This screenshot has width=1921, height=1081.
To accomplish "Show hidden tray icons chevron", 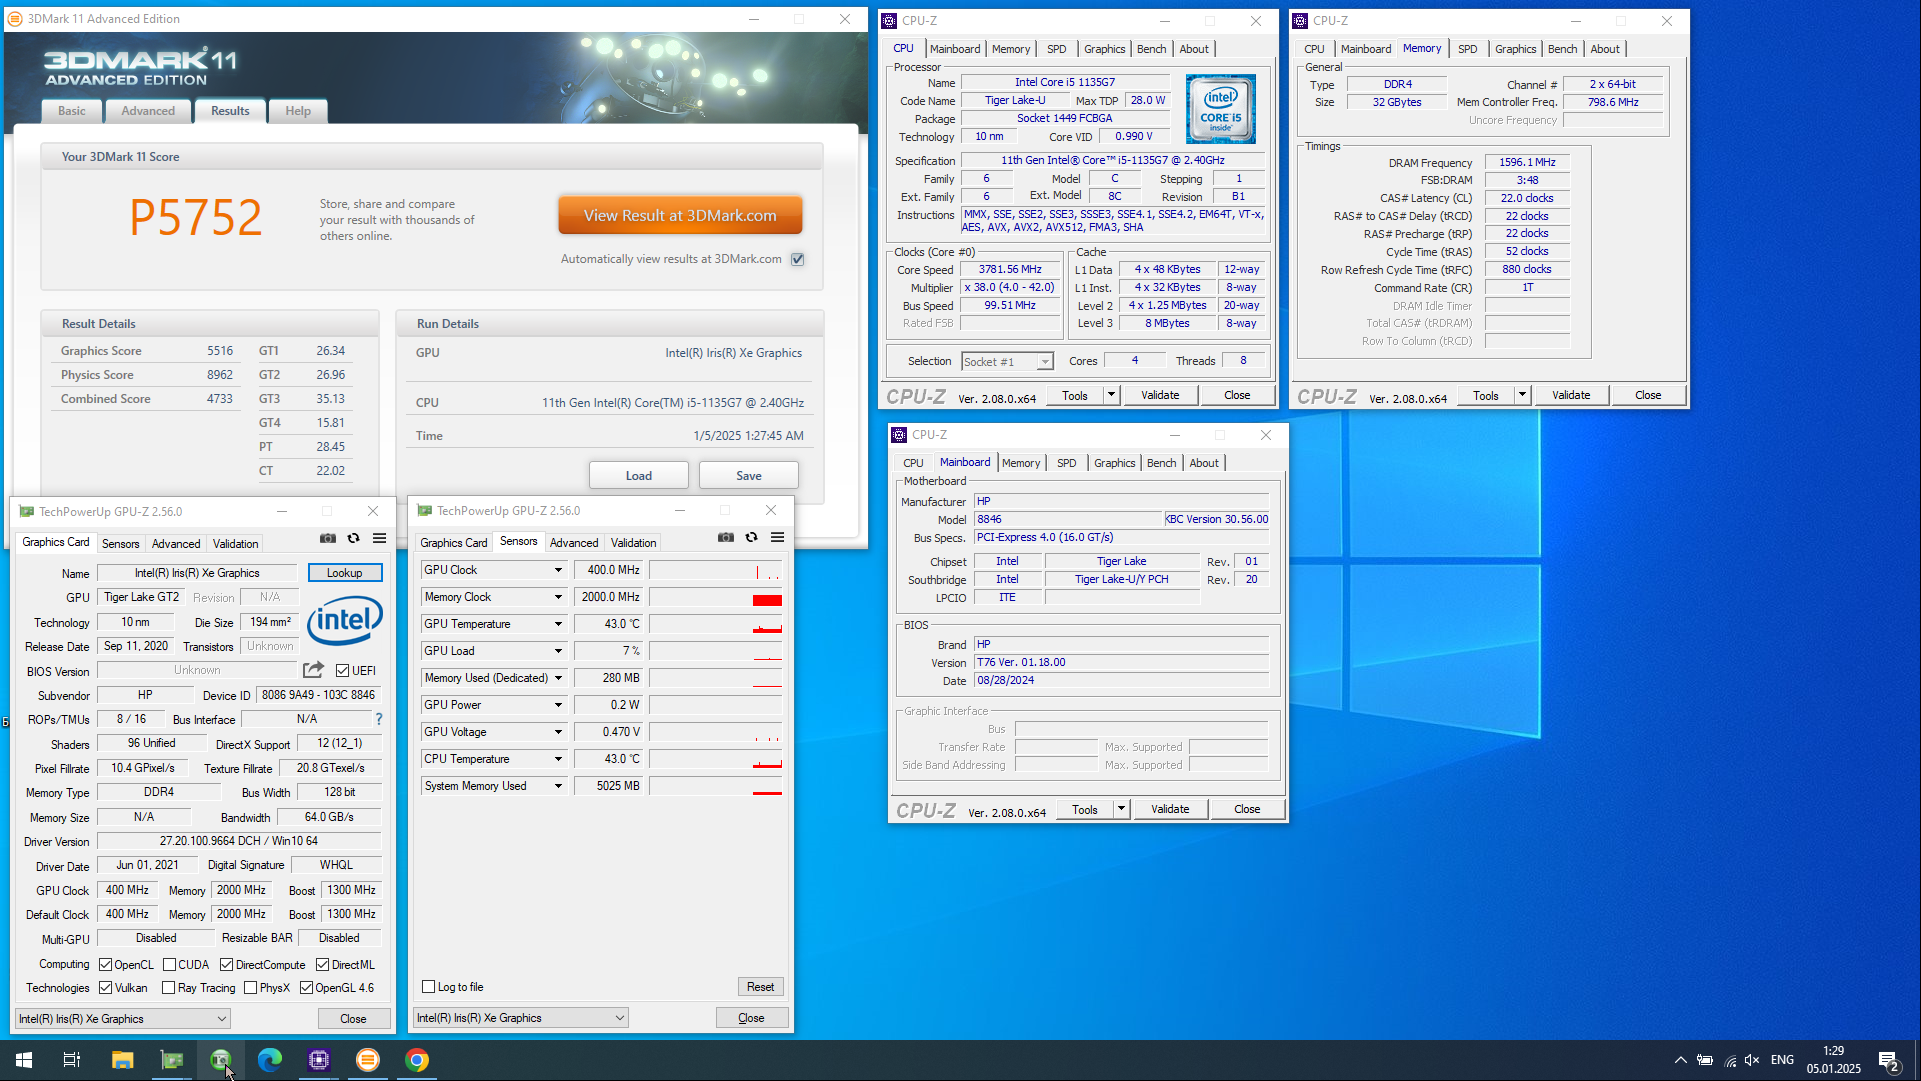I will (x=1680, y=1060).
